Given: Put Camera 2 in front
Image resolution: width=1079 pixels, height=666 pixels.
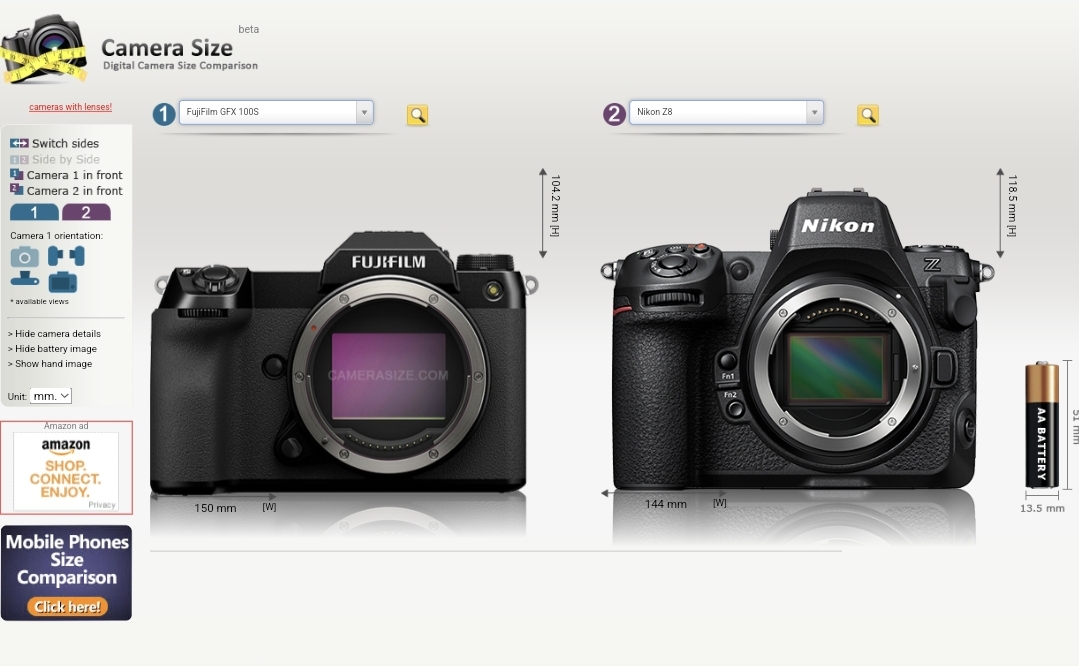Looking at the screenshot, I should tap(74, 191).
